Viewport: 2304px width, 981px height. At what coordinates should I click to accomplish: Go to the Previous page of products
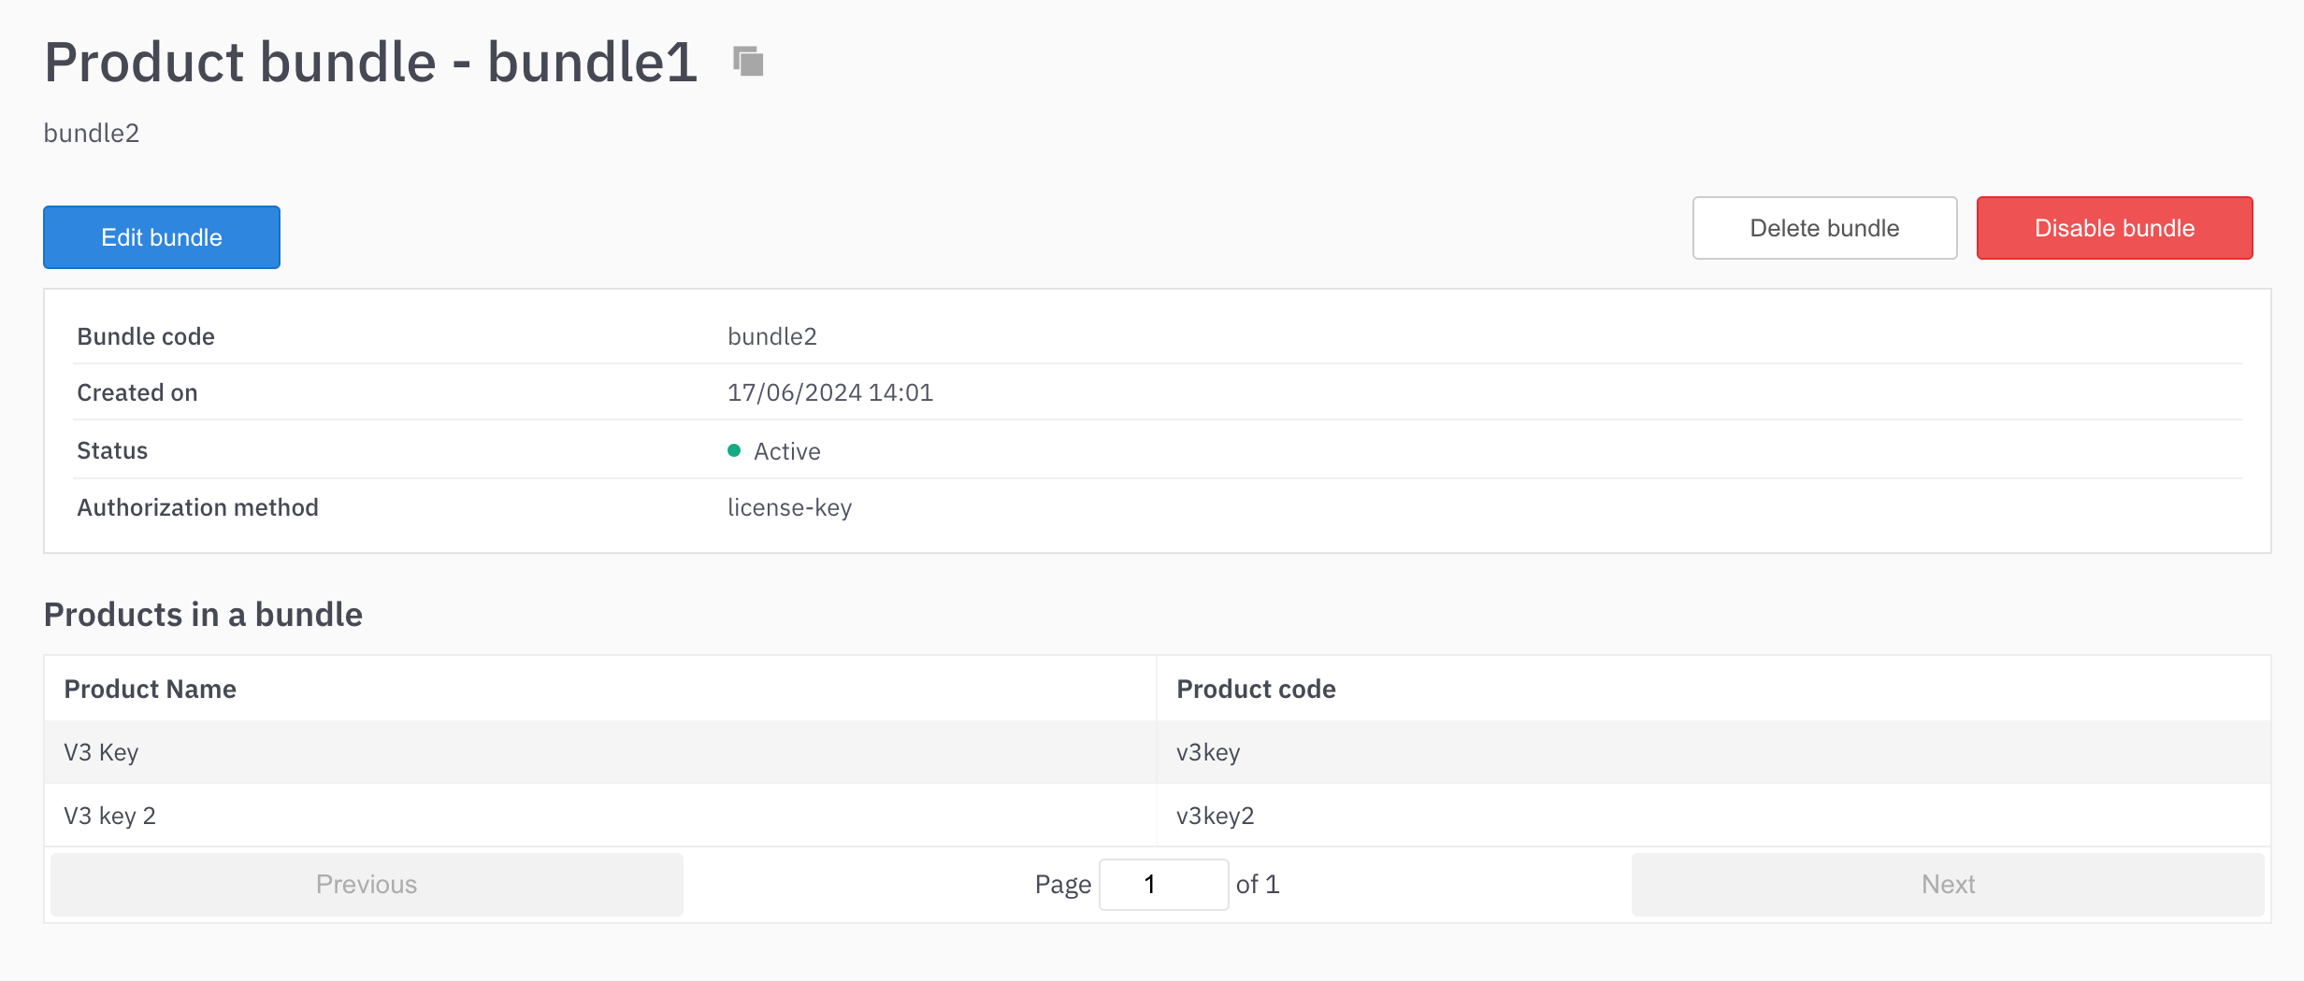(x=366, y=884)
